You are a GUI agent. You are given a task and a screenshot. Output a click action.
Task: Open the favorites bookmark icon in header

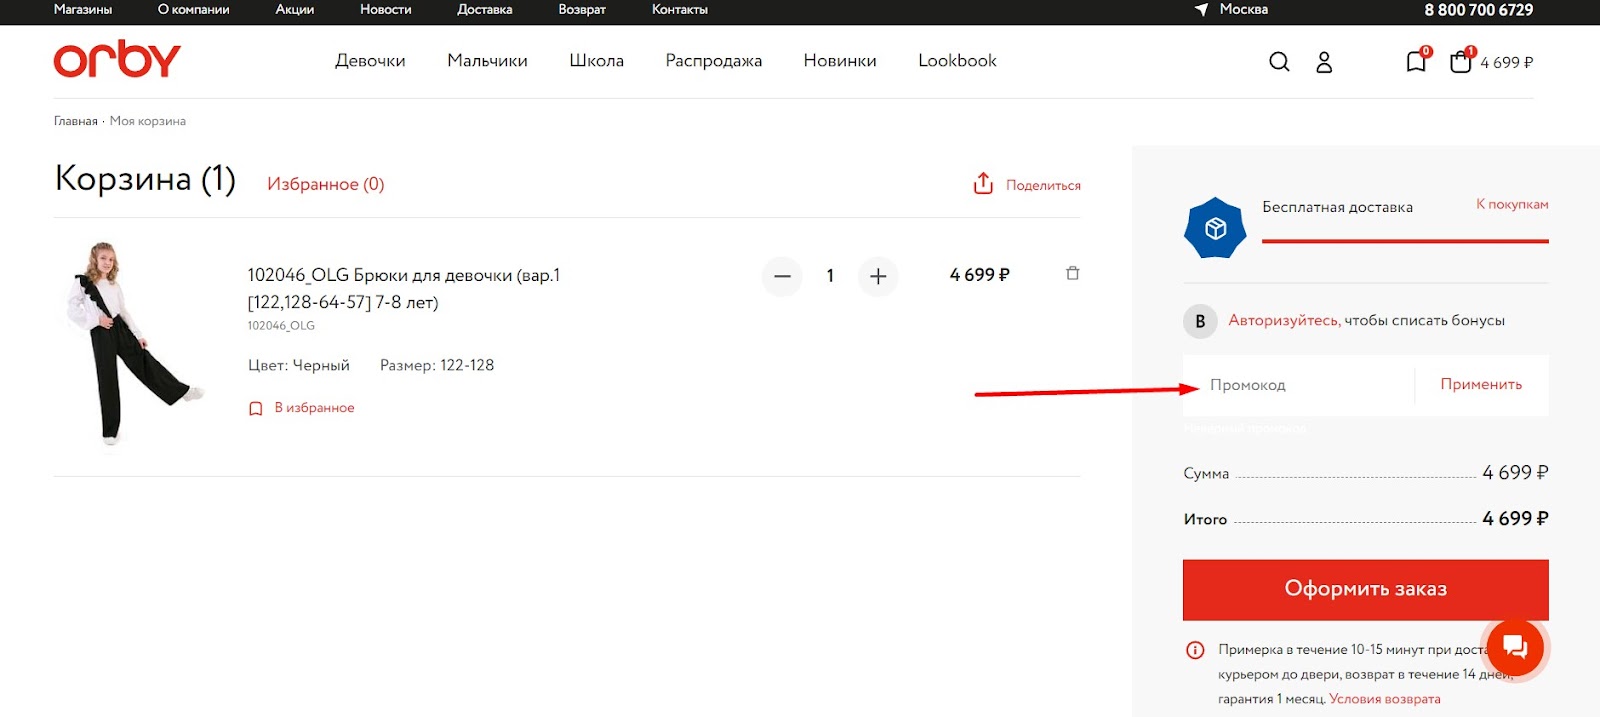point(1416,62)
